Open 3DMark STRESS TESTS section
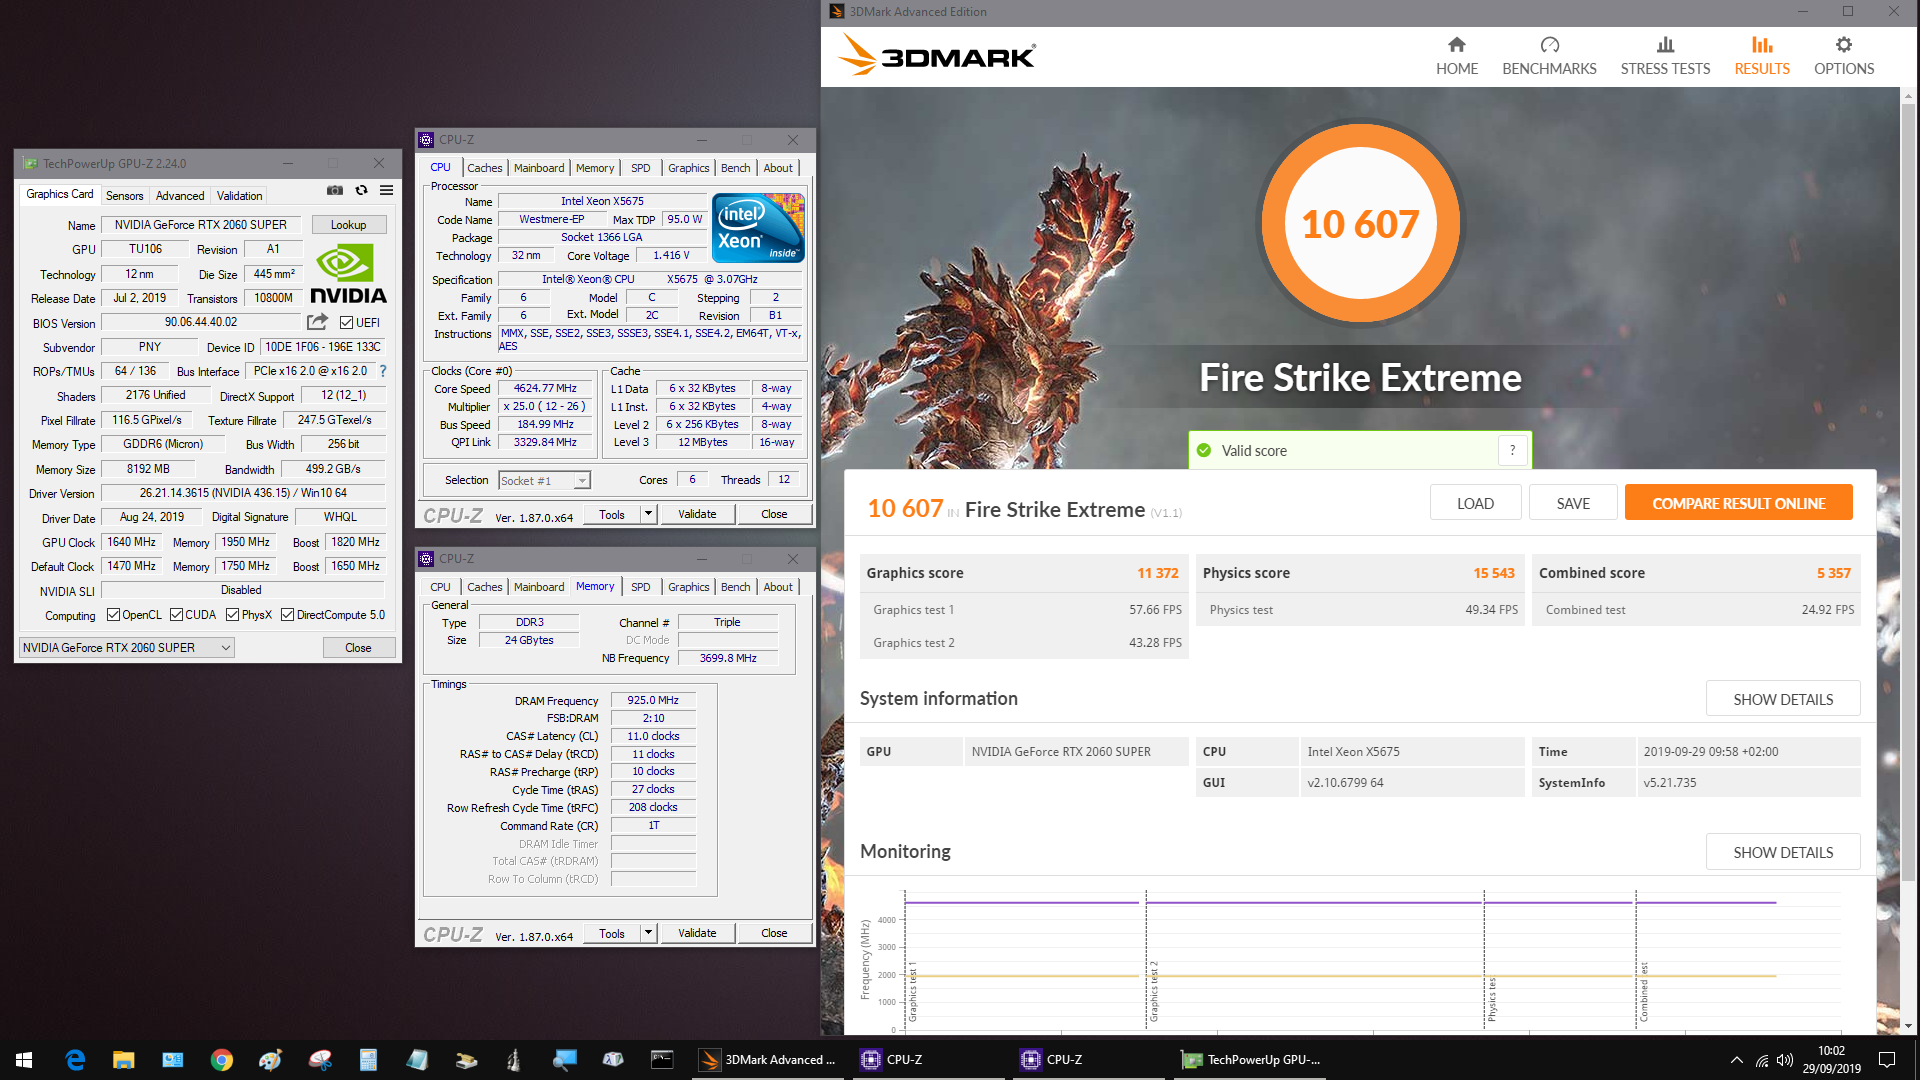Viewport: 1920px width, 1080px height. (x=1665, y=56)
